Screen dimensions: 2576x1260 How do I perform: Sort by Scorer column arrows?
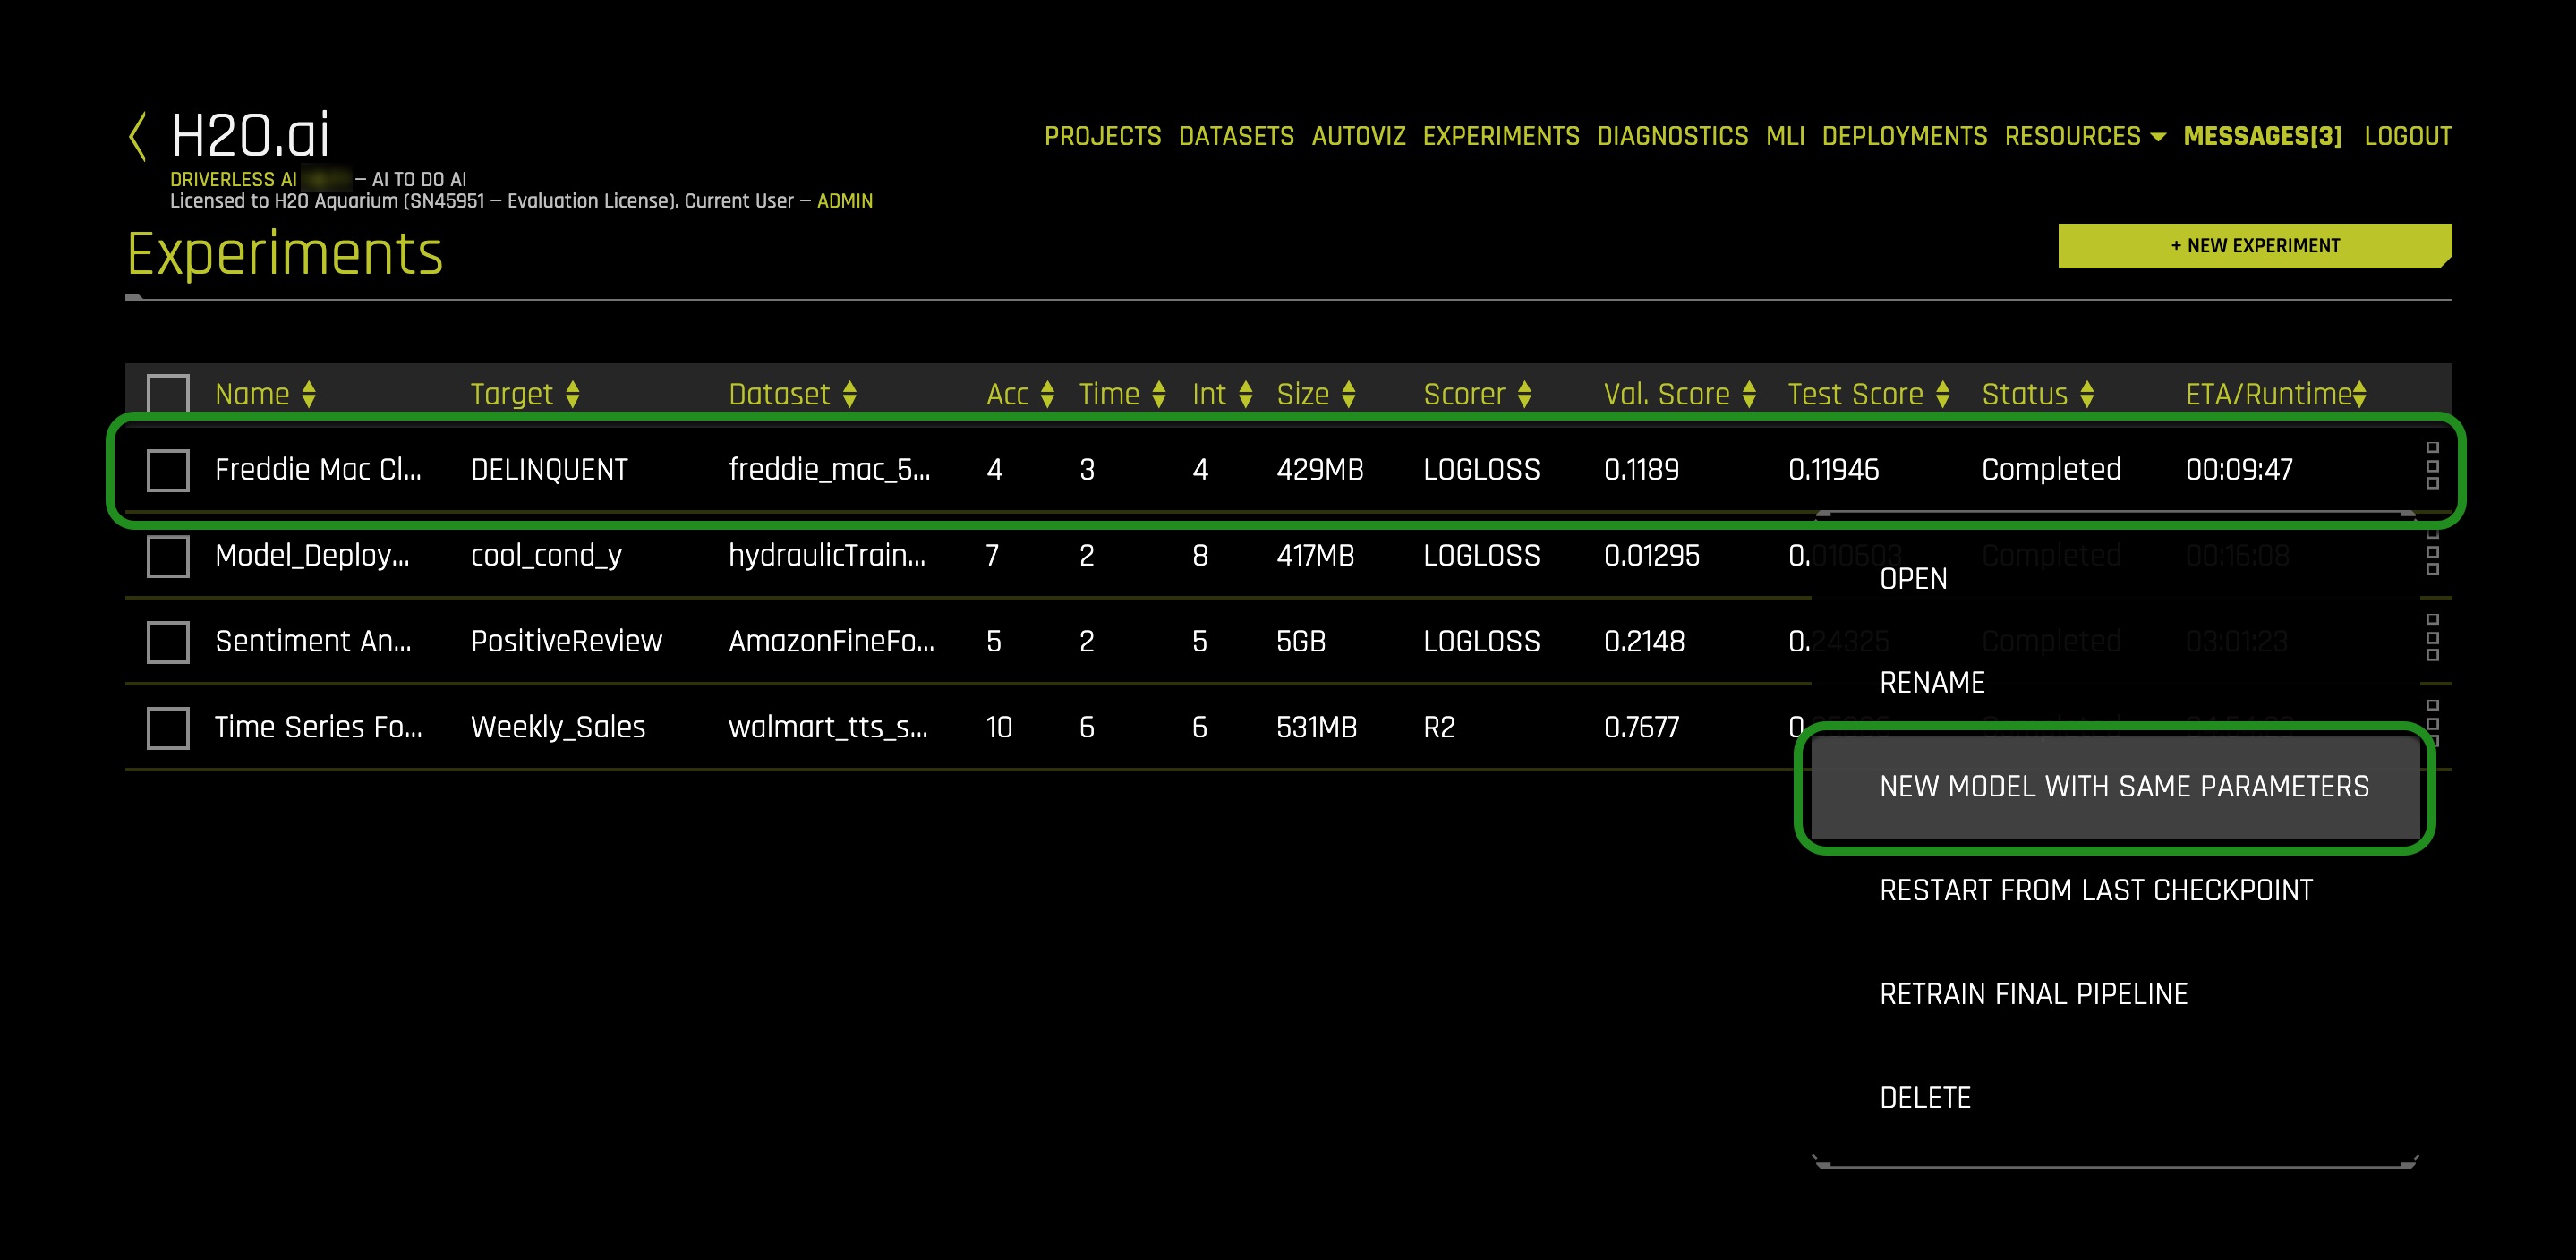pos(1525,394)
